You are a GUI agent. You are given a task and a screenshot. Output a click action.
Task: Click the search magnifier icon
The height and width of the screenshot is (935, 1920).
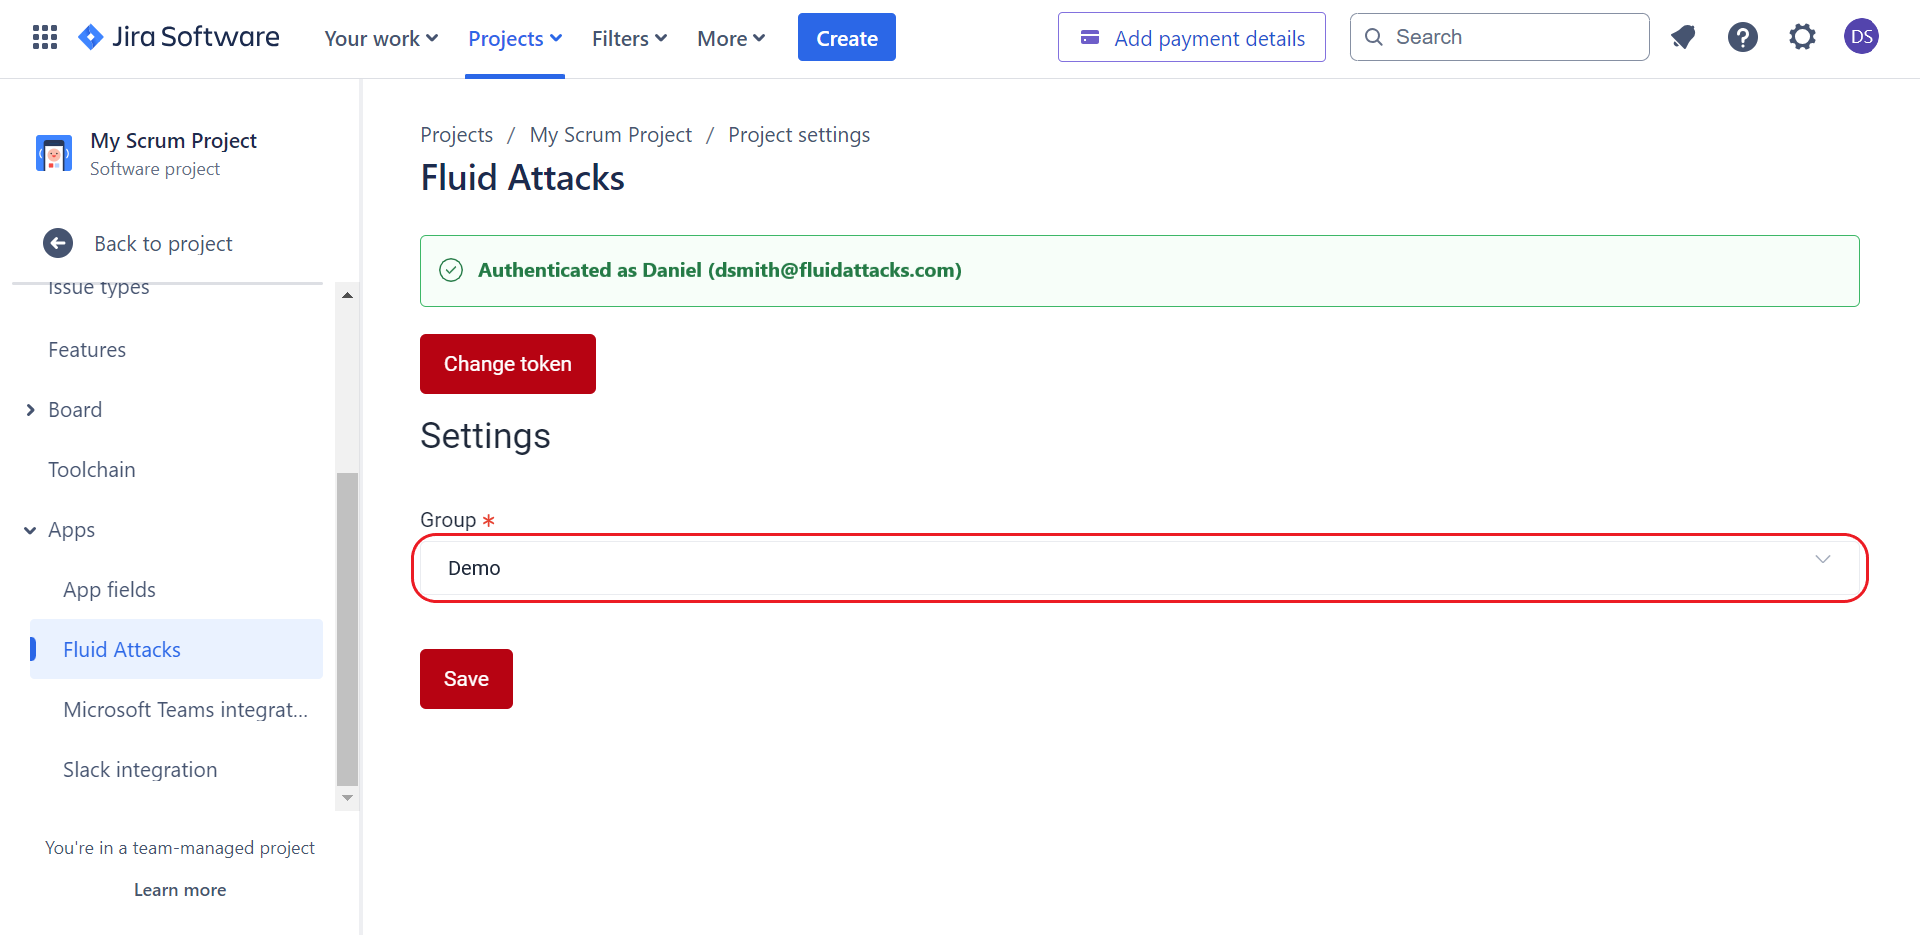[1374, 37]
